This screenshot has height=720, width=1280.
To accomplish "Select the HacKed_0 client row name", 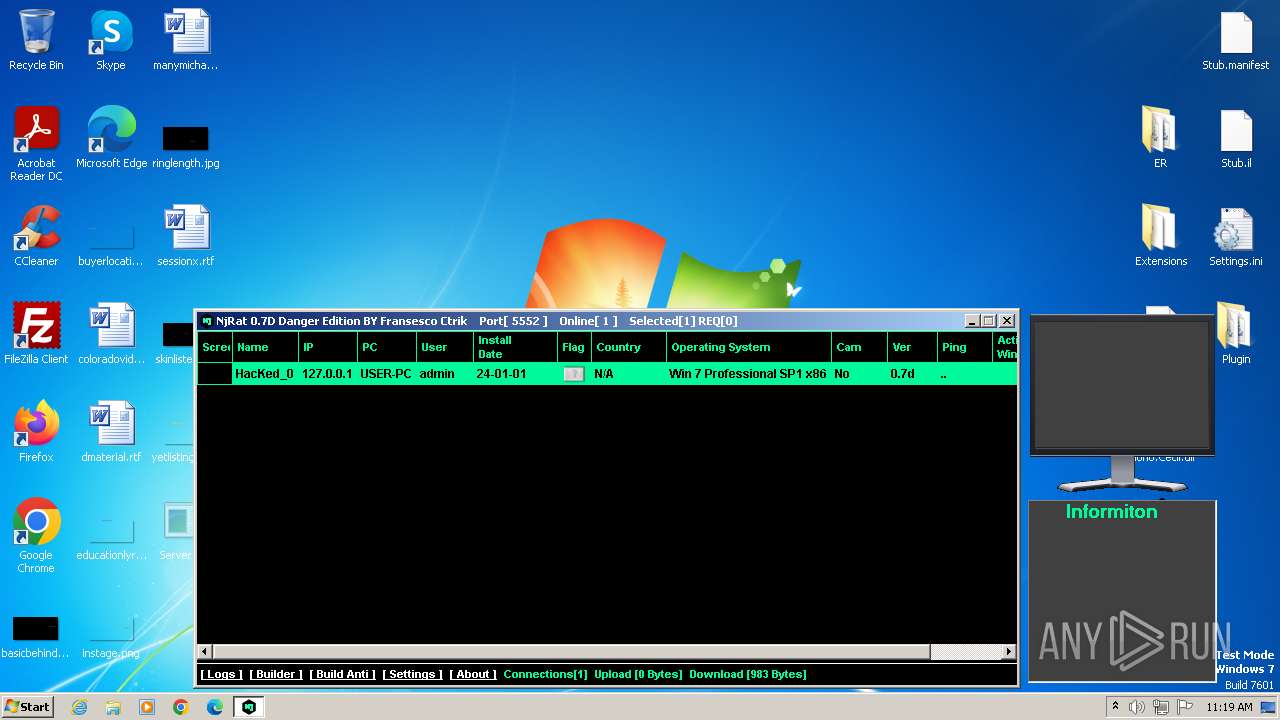I will (264, 374).
